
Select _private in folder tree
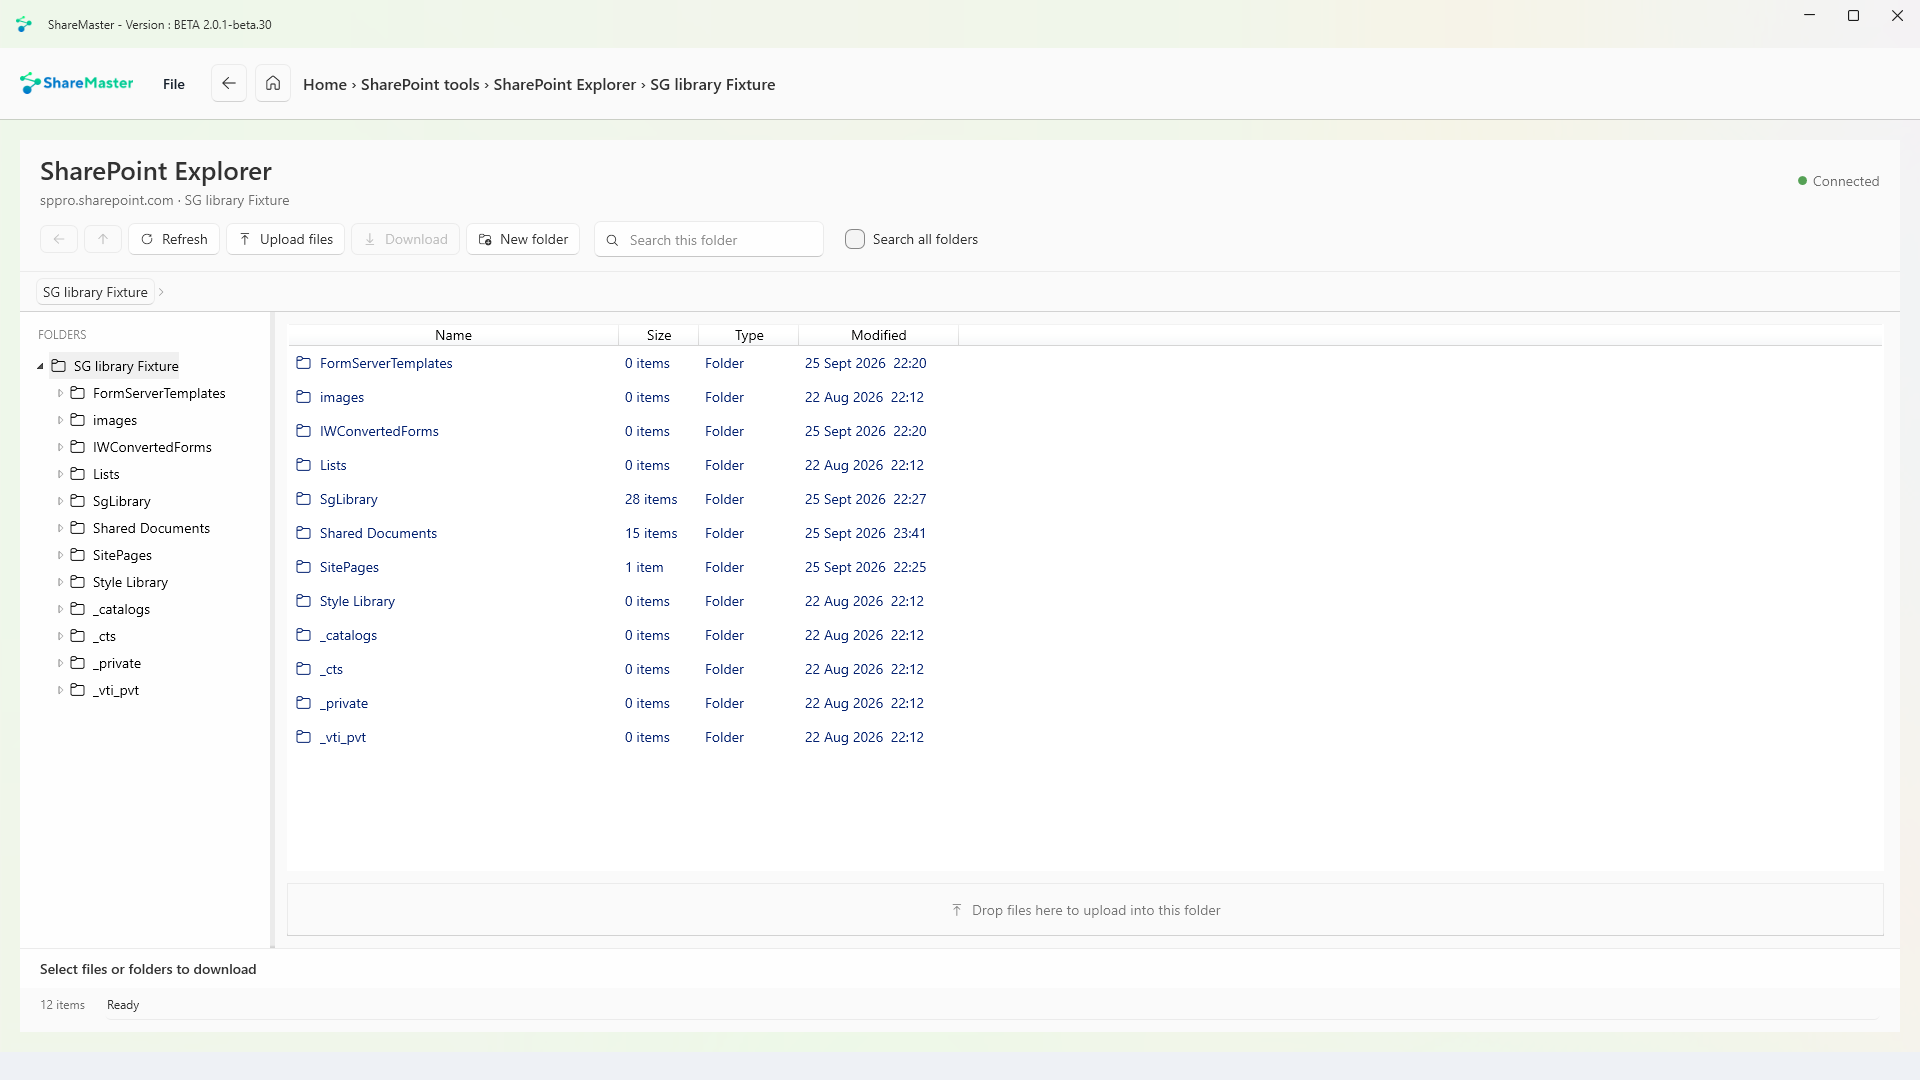117,663
